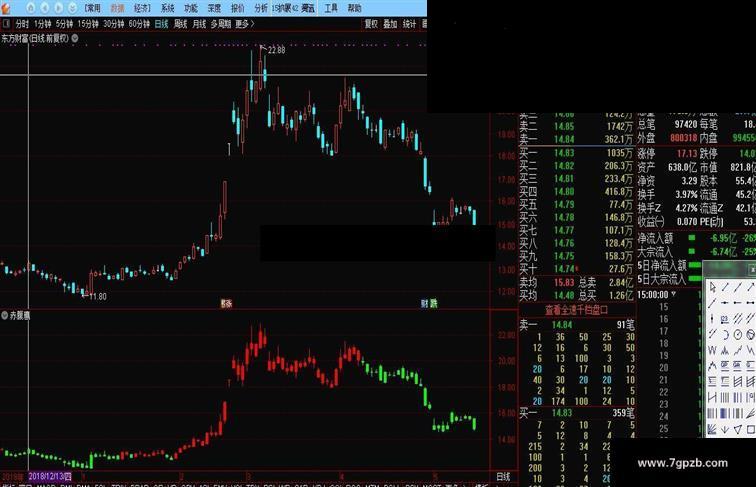The height and width of the screenshot is (487, 756).
Task: Select the straight line tool, third in palette top row
Action: [738, 287]
